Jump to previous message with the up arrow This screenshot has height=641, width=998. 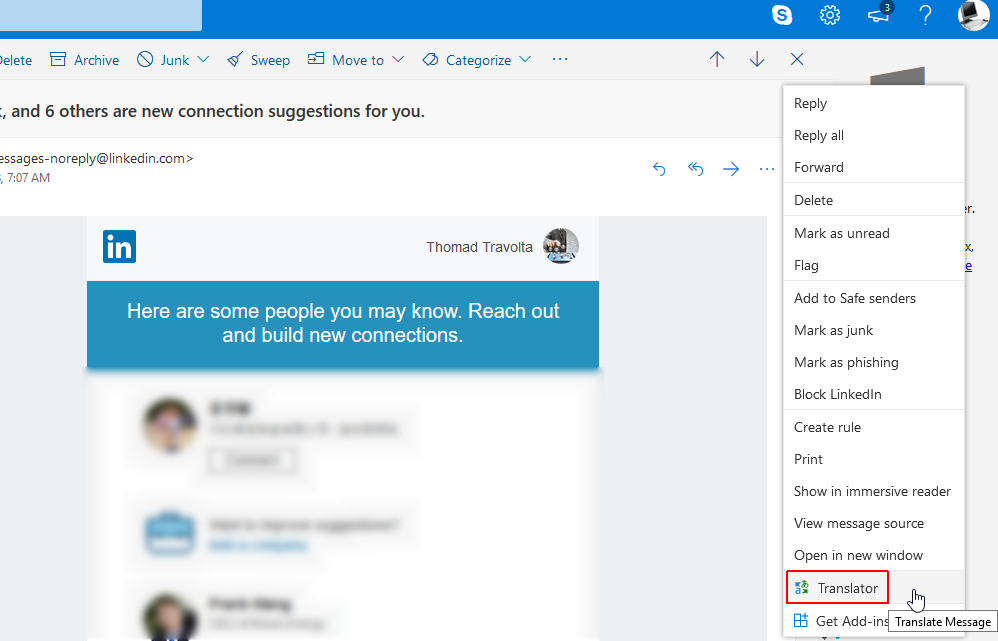tap(717, 59)
